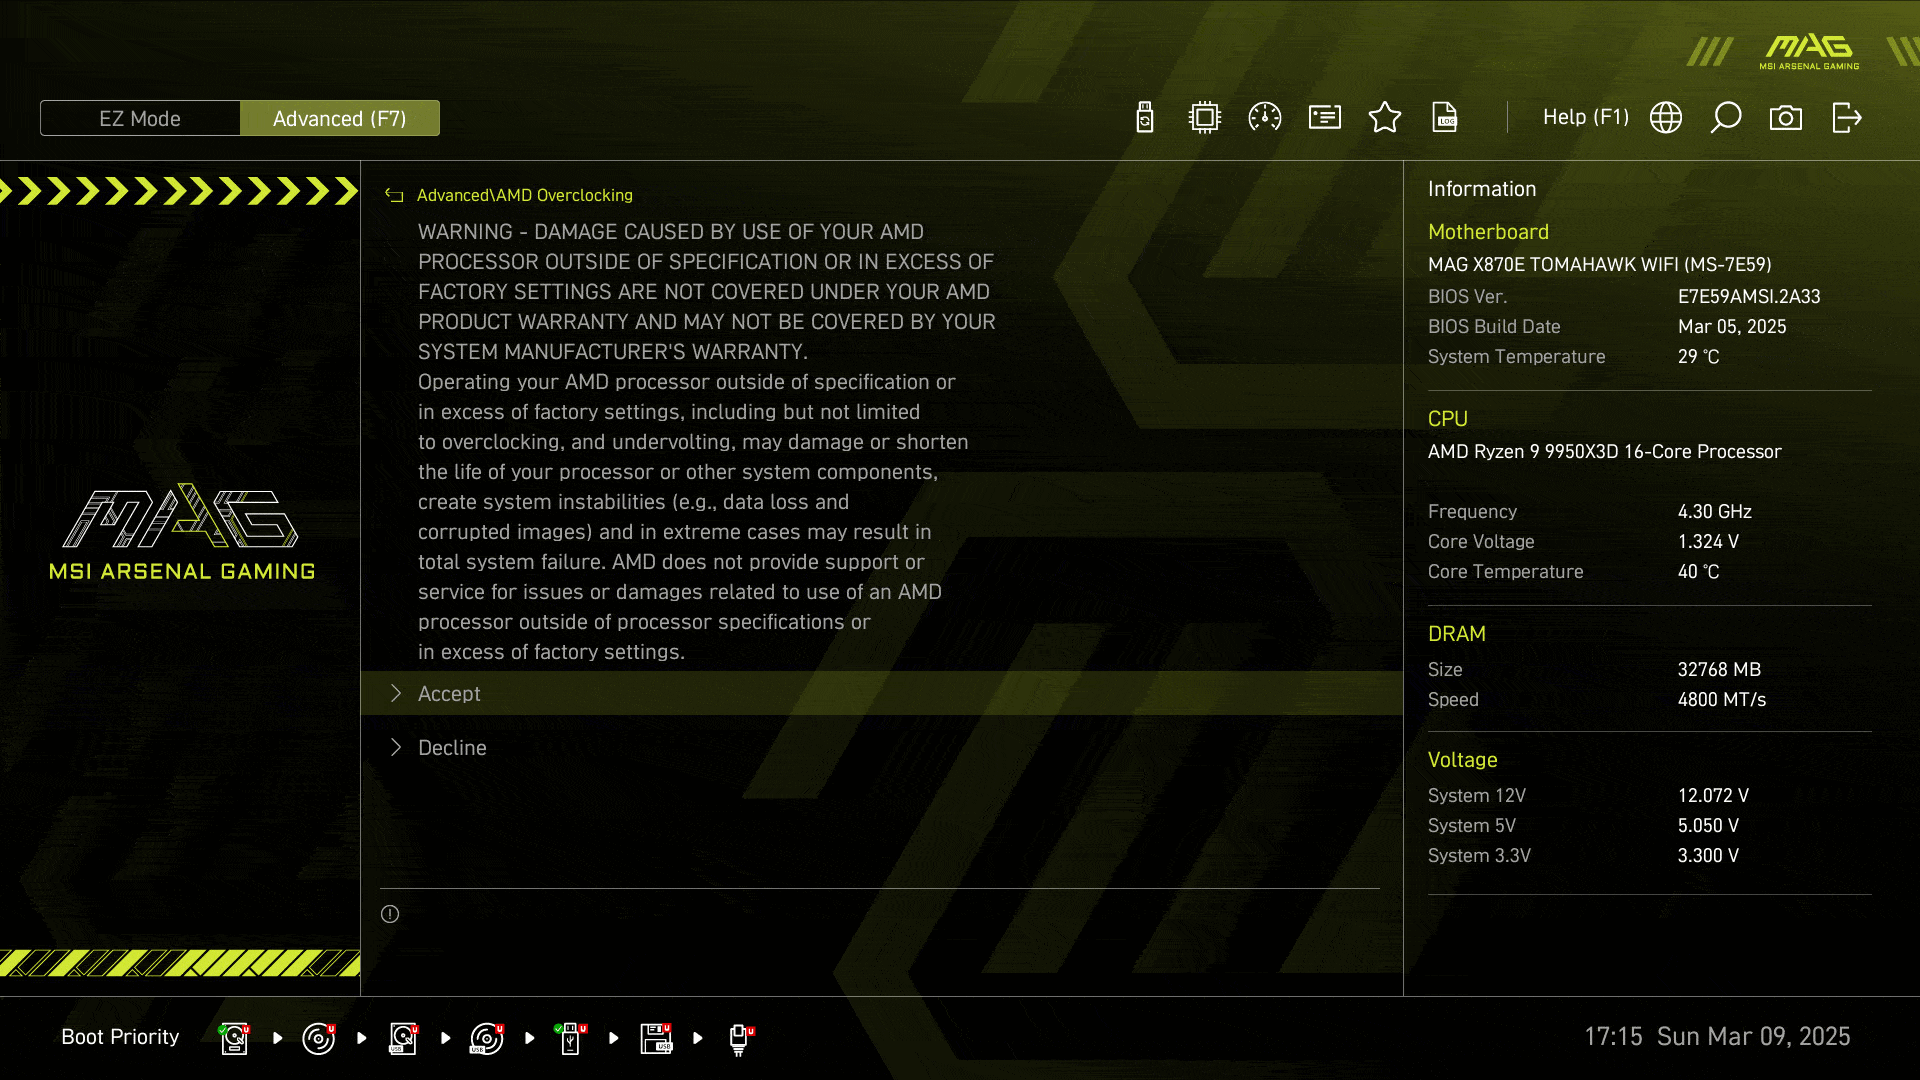
Task: Select the Advanced (F7) mode tab
Action: tap(340, 119)
